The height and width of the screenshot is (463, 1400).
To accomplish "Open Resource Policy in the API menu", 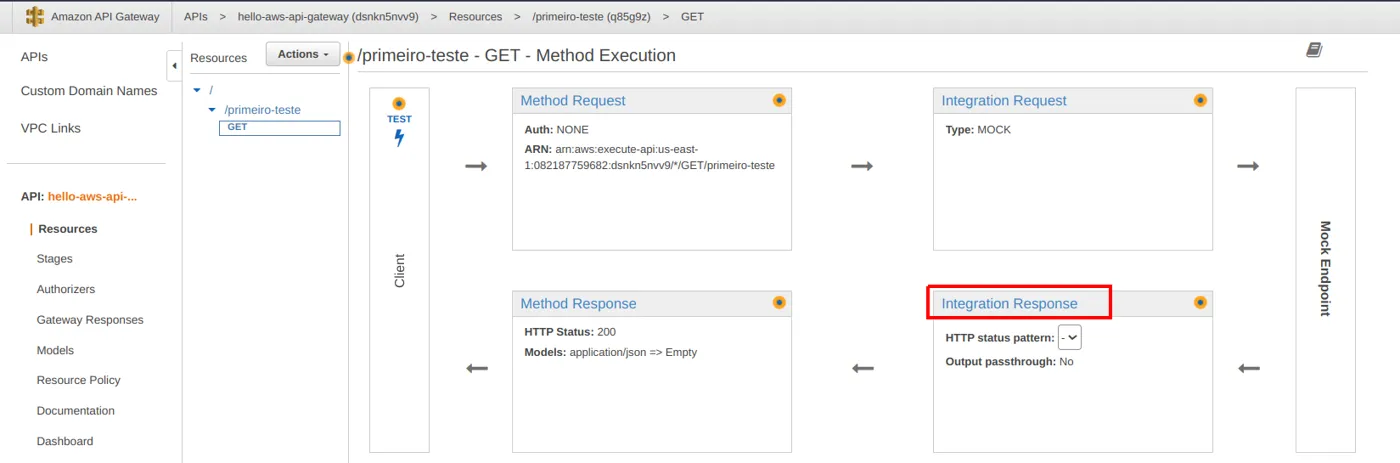I will tap(79, 380).
